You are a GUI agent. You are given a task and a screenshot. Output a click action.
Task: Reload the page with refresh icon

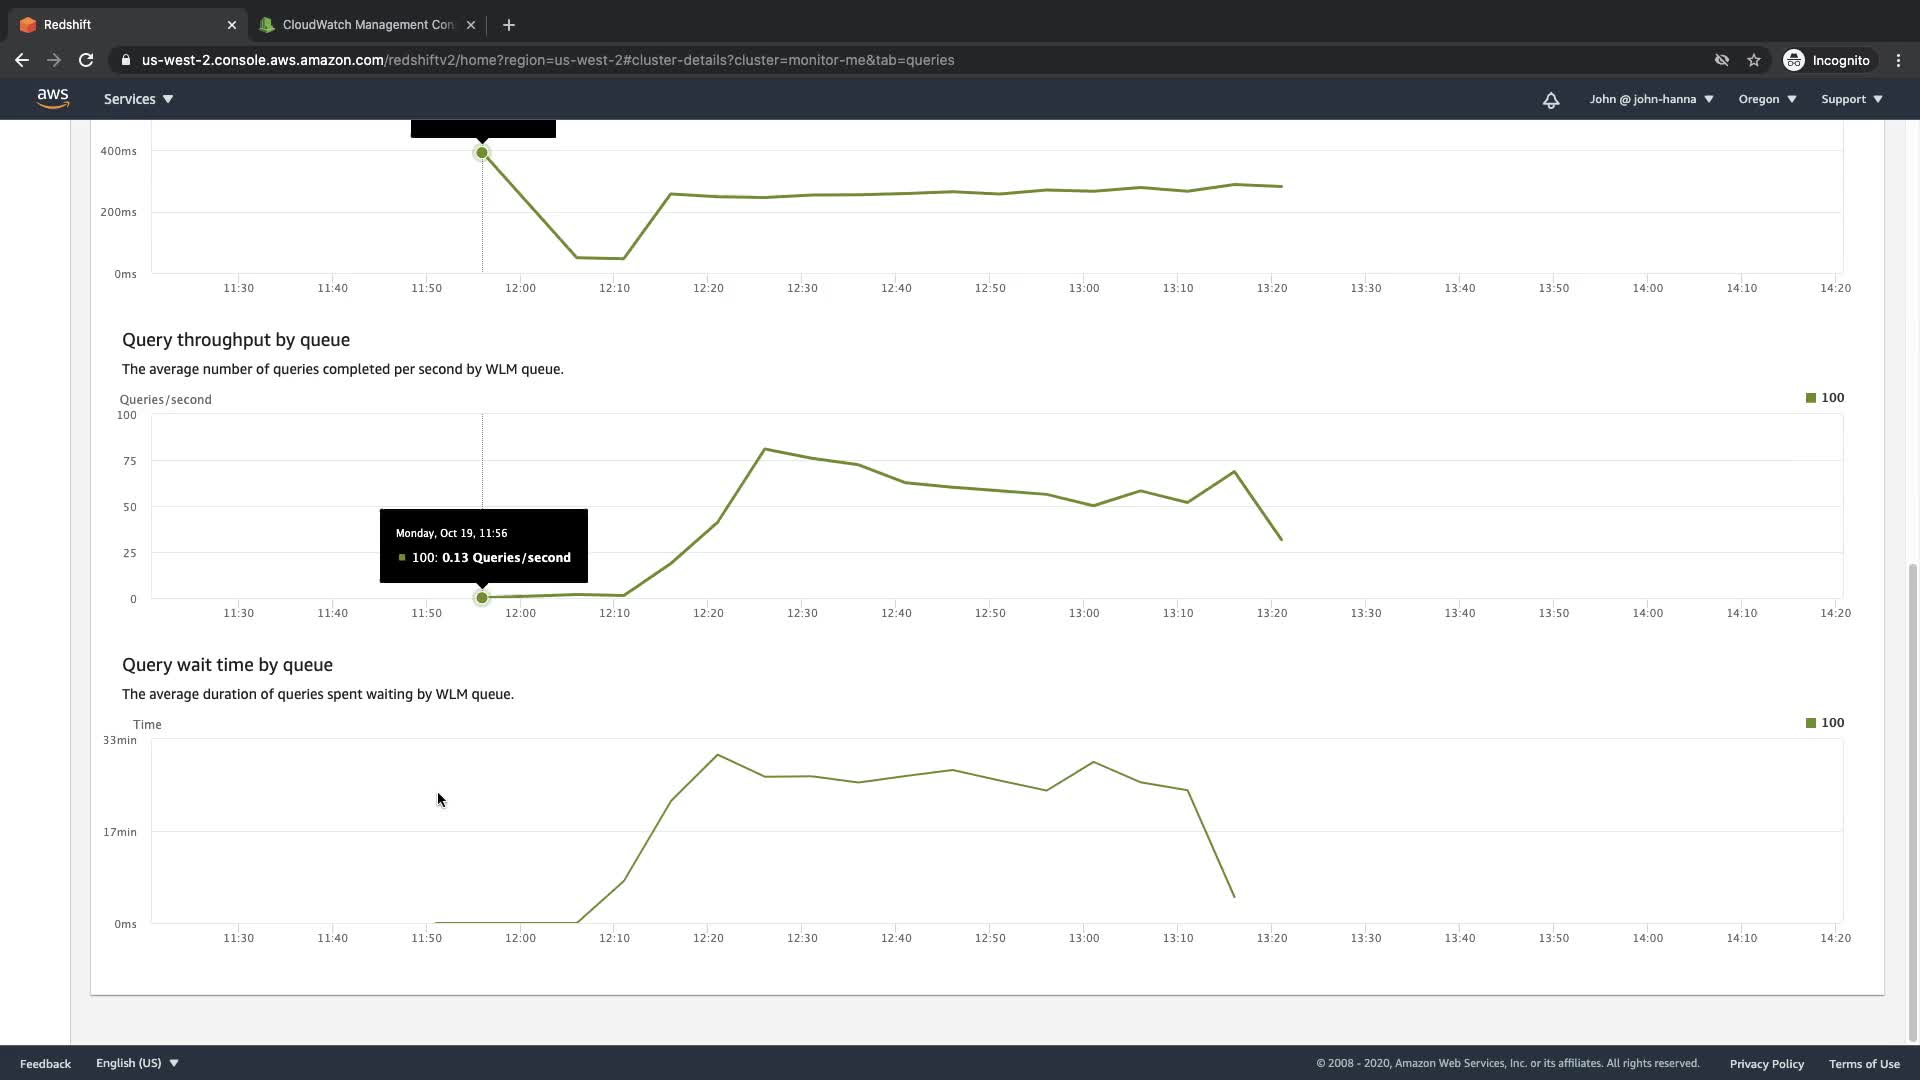(86, 60)
